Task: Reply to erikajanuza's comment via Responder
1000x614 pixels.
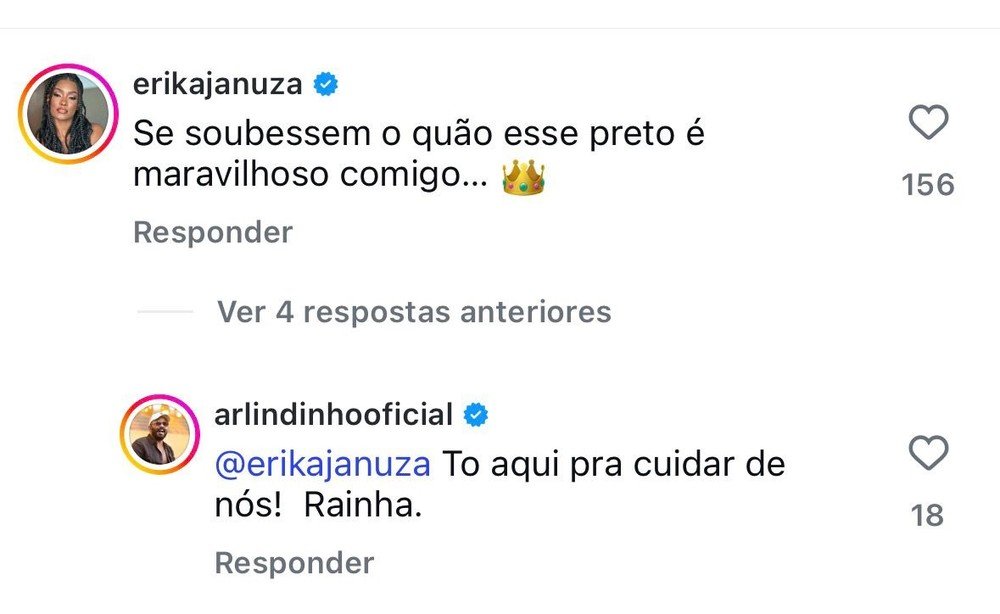Action: coord(212,232)
